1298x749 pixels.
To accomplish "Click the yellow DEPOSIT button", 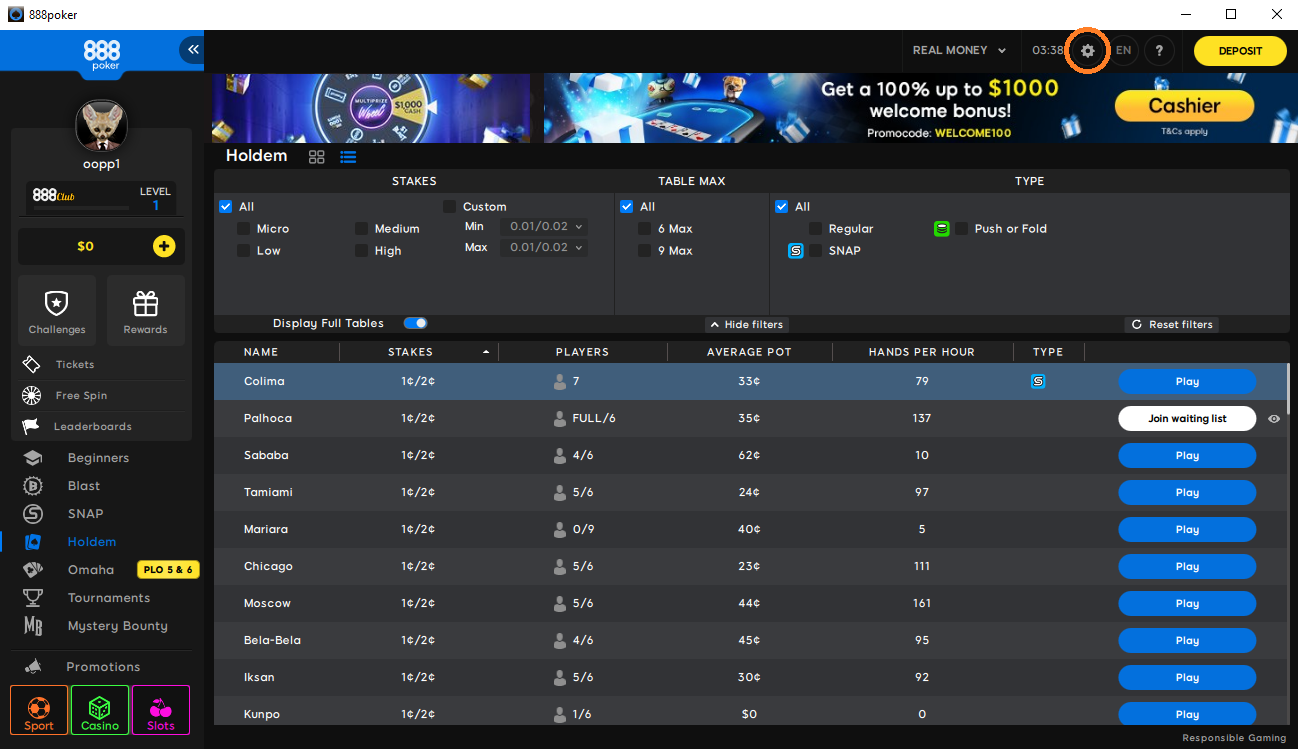I will (x=1240, y=51).
